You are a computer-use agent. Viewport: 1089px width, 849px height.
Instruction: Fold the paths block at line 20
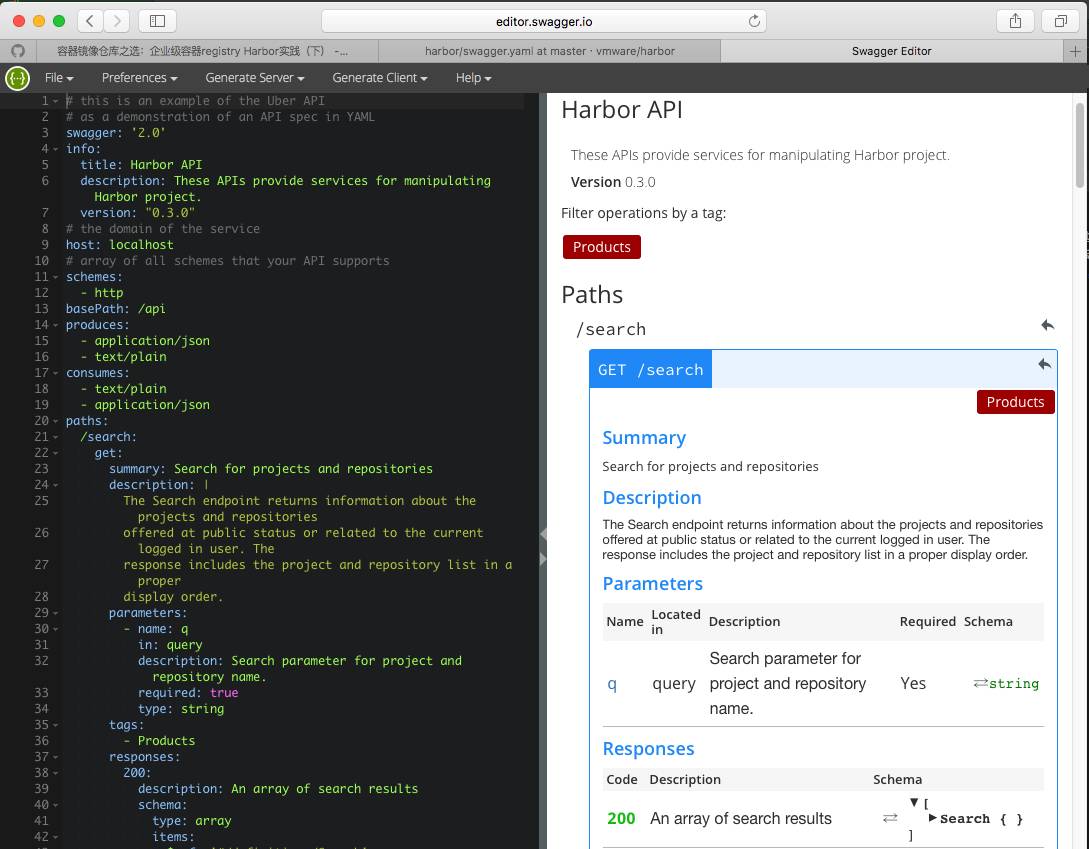coord(56,421)
